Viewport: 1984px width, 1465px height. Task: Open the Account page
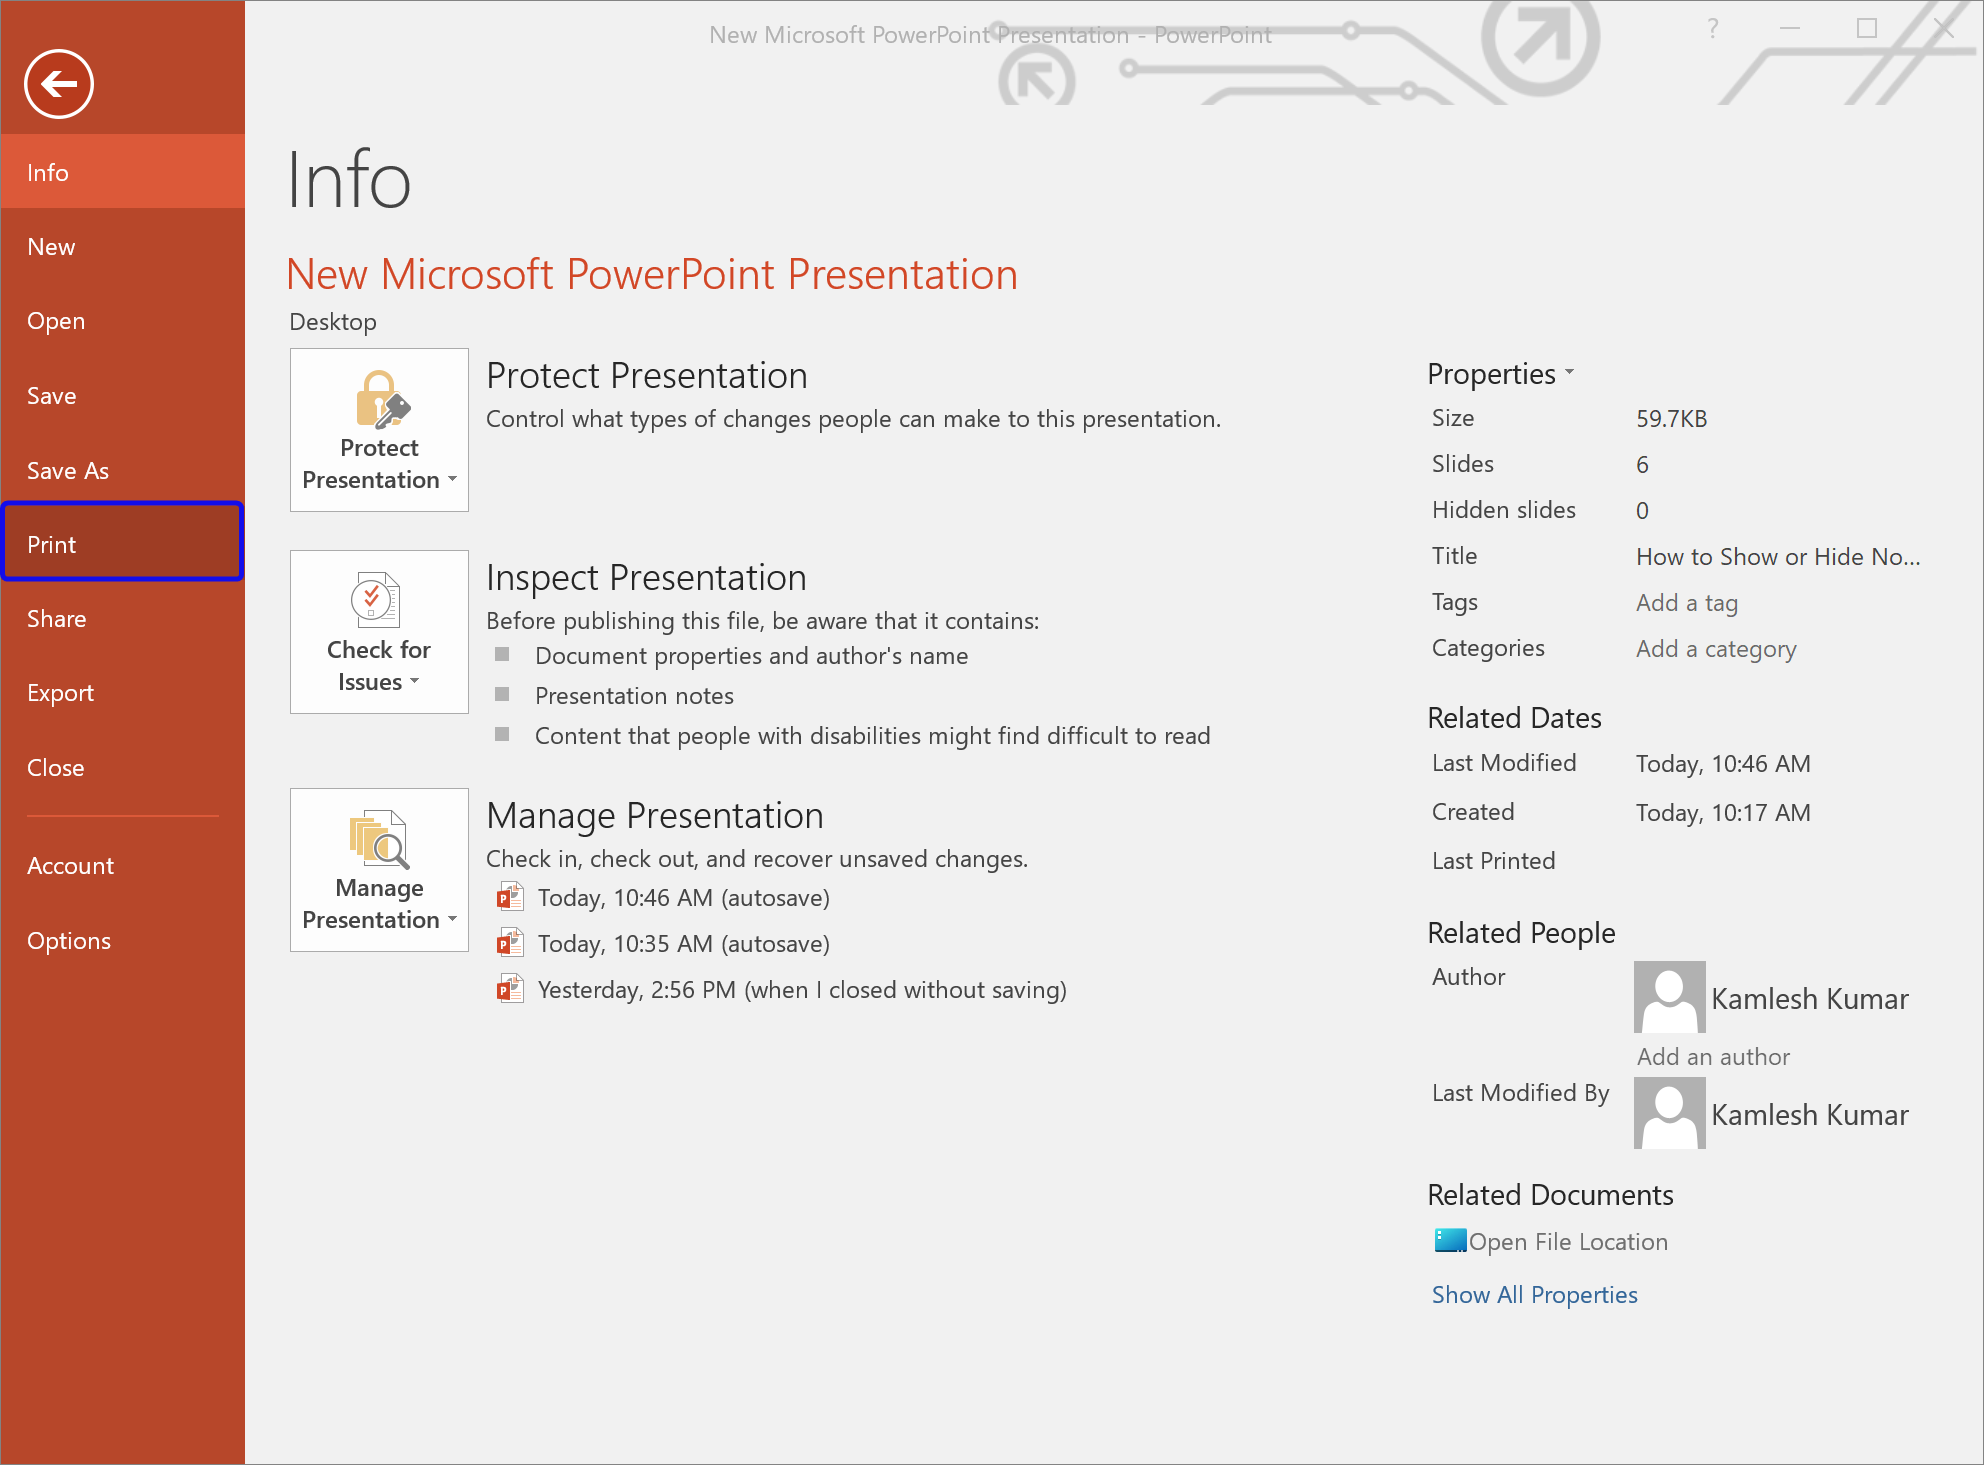(x=123, y=866)
